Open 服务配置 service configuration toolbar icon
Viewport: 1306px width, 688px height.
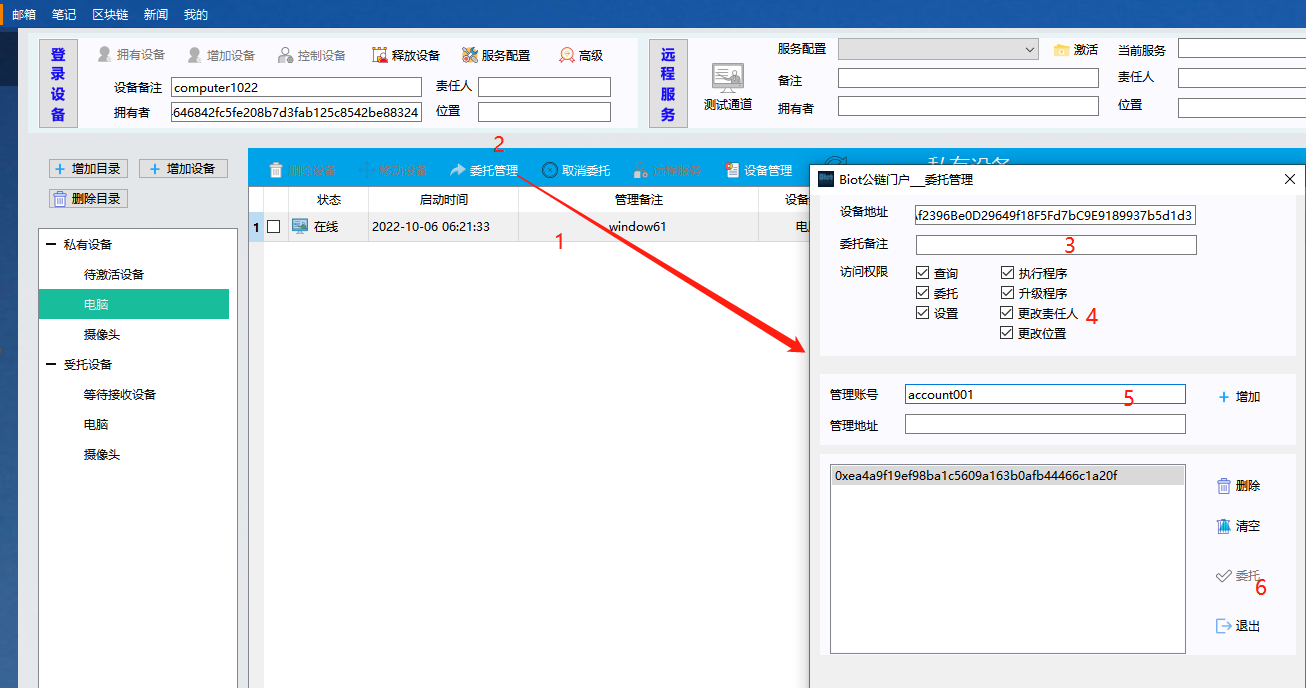click(x=470, y=56)
